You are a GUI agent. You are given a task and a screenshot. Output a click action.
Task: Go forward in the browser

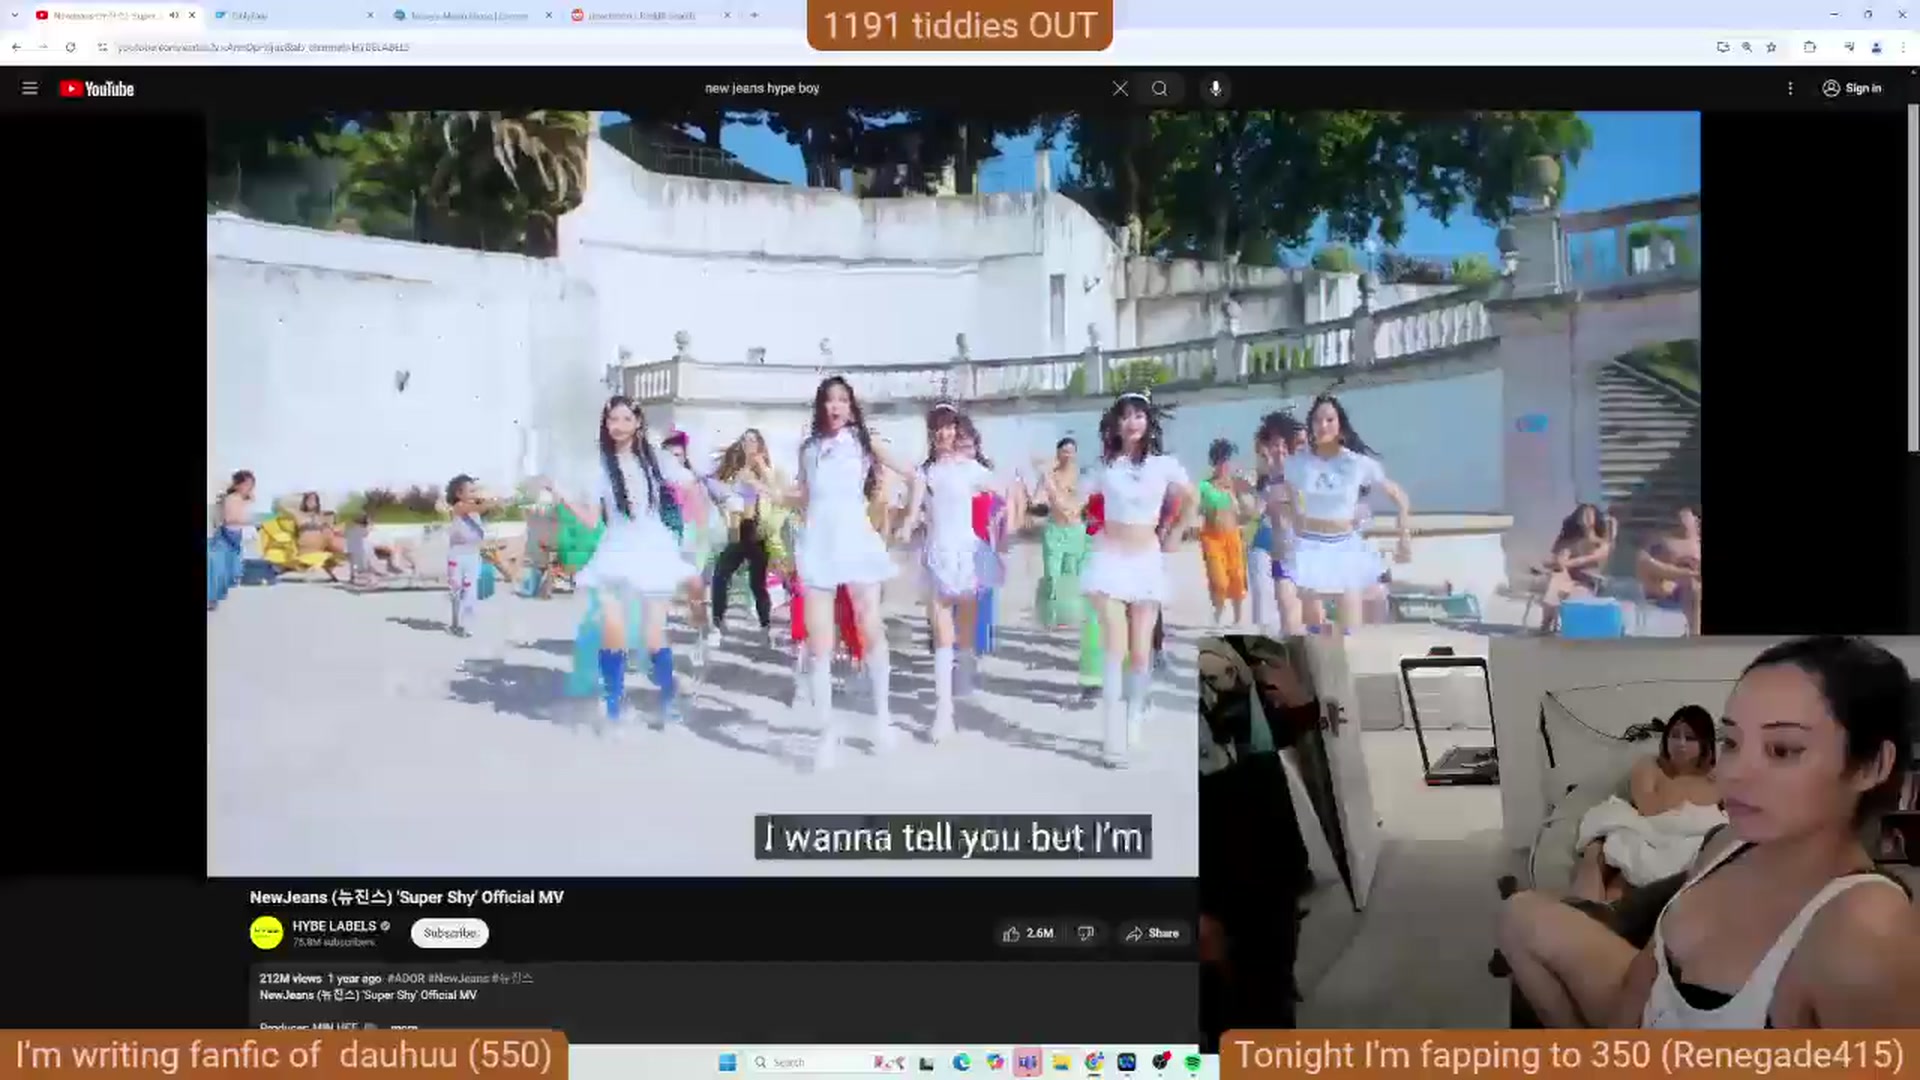pyautogui.click(x=43, y=47)
